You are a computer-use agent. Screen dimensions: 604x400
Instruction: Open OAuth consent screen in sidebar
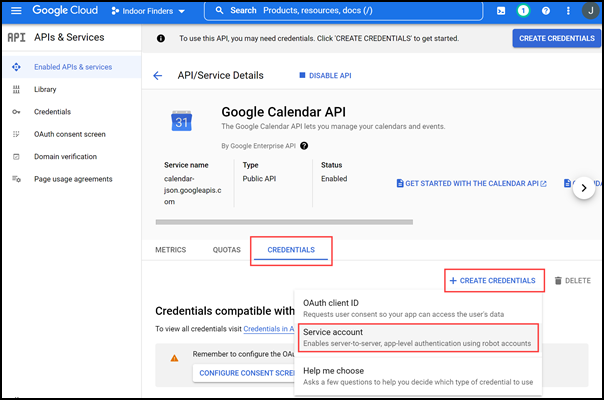[x=72, y=134]
